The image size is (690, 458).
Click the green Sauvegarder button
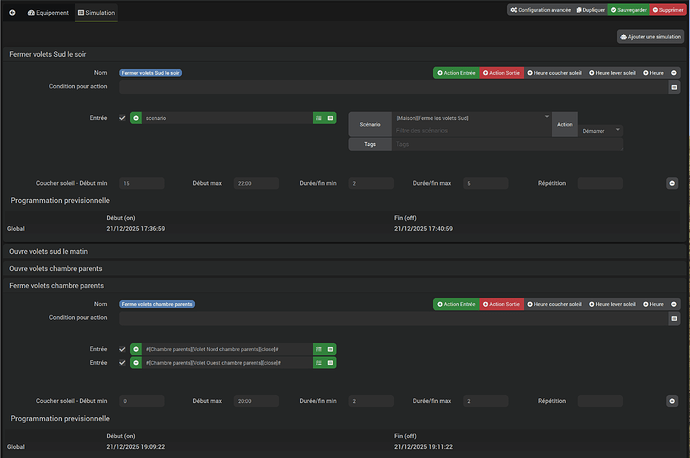[625, 9]
